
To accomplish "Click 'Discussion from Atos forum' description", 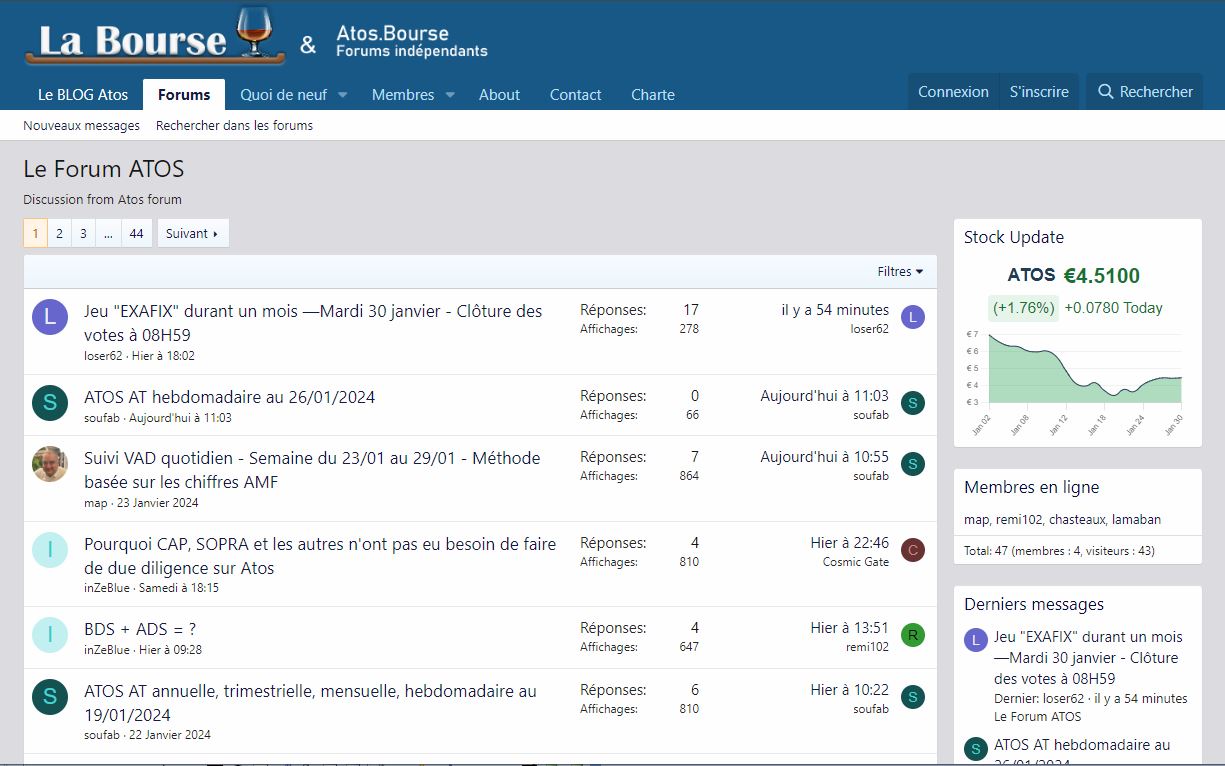I will click(x=103, y=199).
